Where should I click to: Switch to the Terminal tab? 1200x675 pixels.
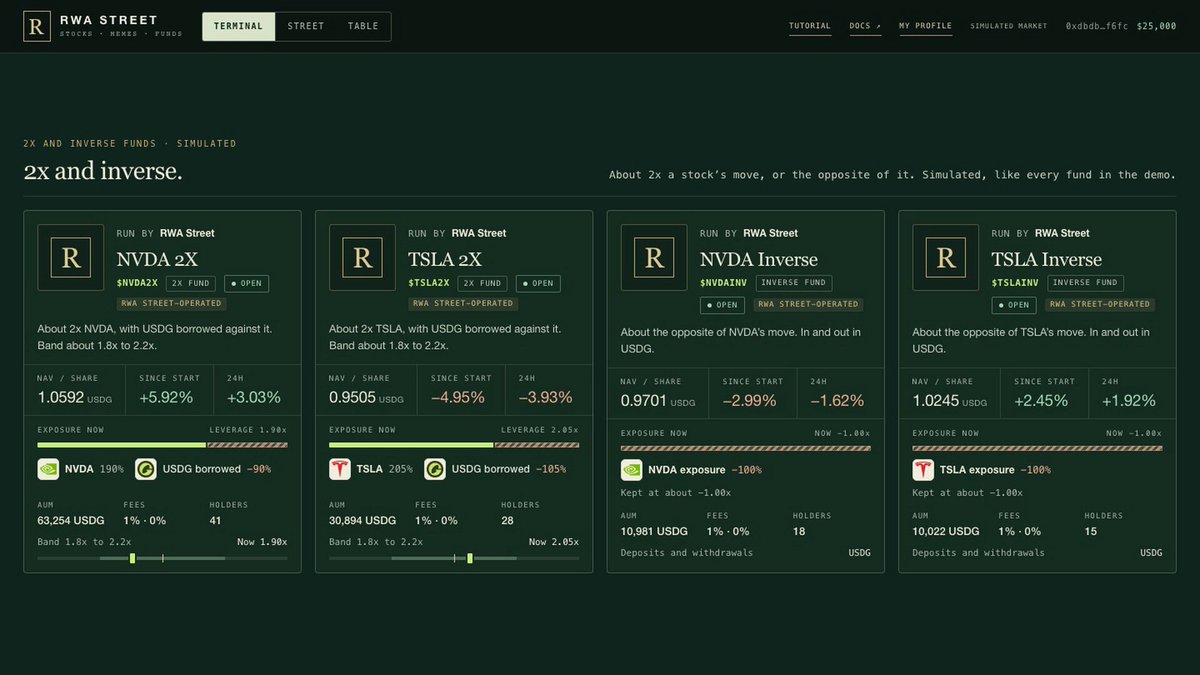tap(238, 26)
